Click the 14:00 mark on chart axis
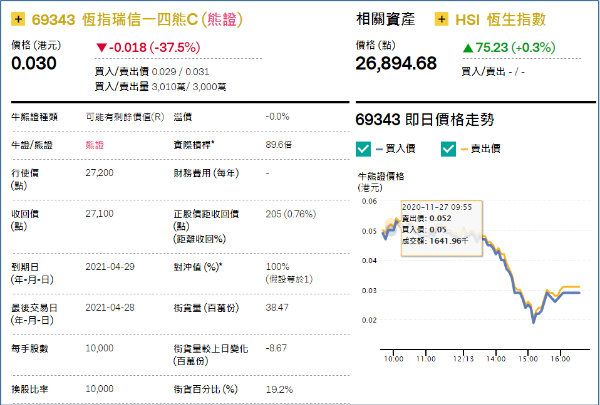Viewport: 600px width, 405px height. tap(496, 359)
